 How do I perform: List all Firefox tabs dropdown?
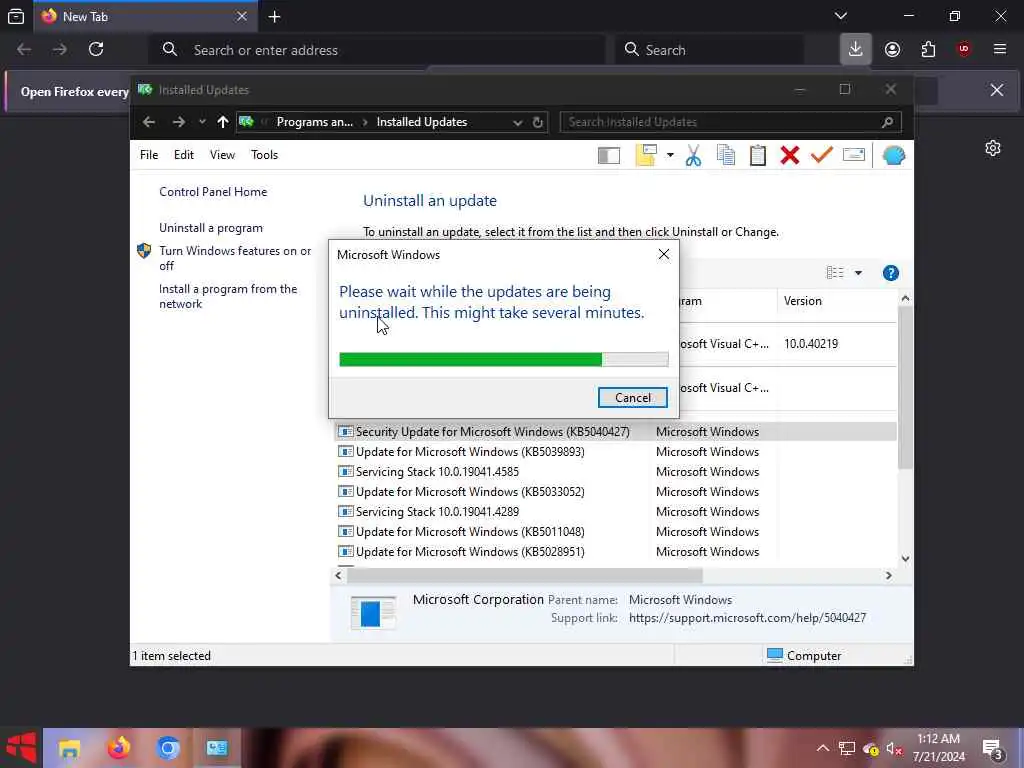click(841, 16)
